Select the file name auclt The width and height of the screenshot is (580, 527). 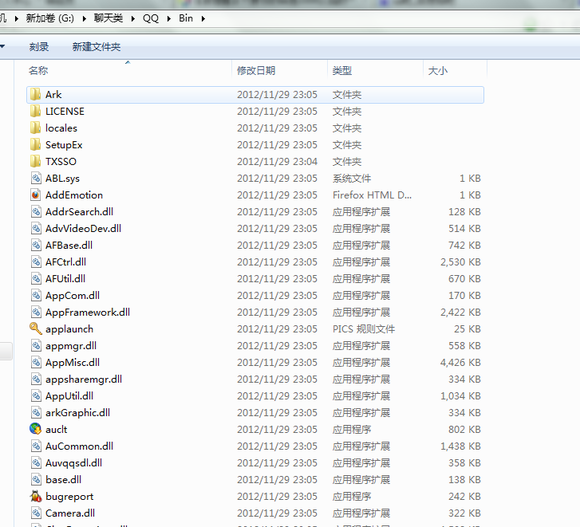pyautogui.click(x=56, y=429)
